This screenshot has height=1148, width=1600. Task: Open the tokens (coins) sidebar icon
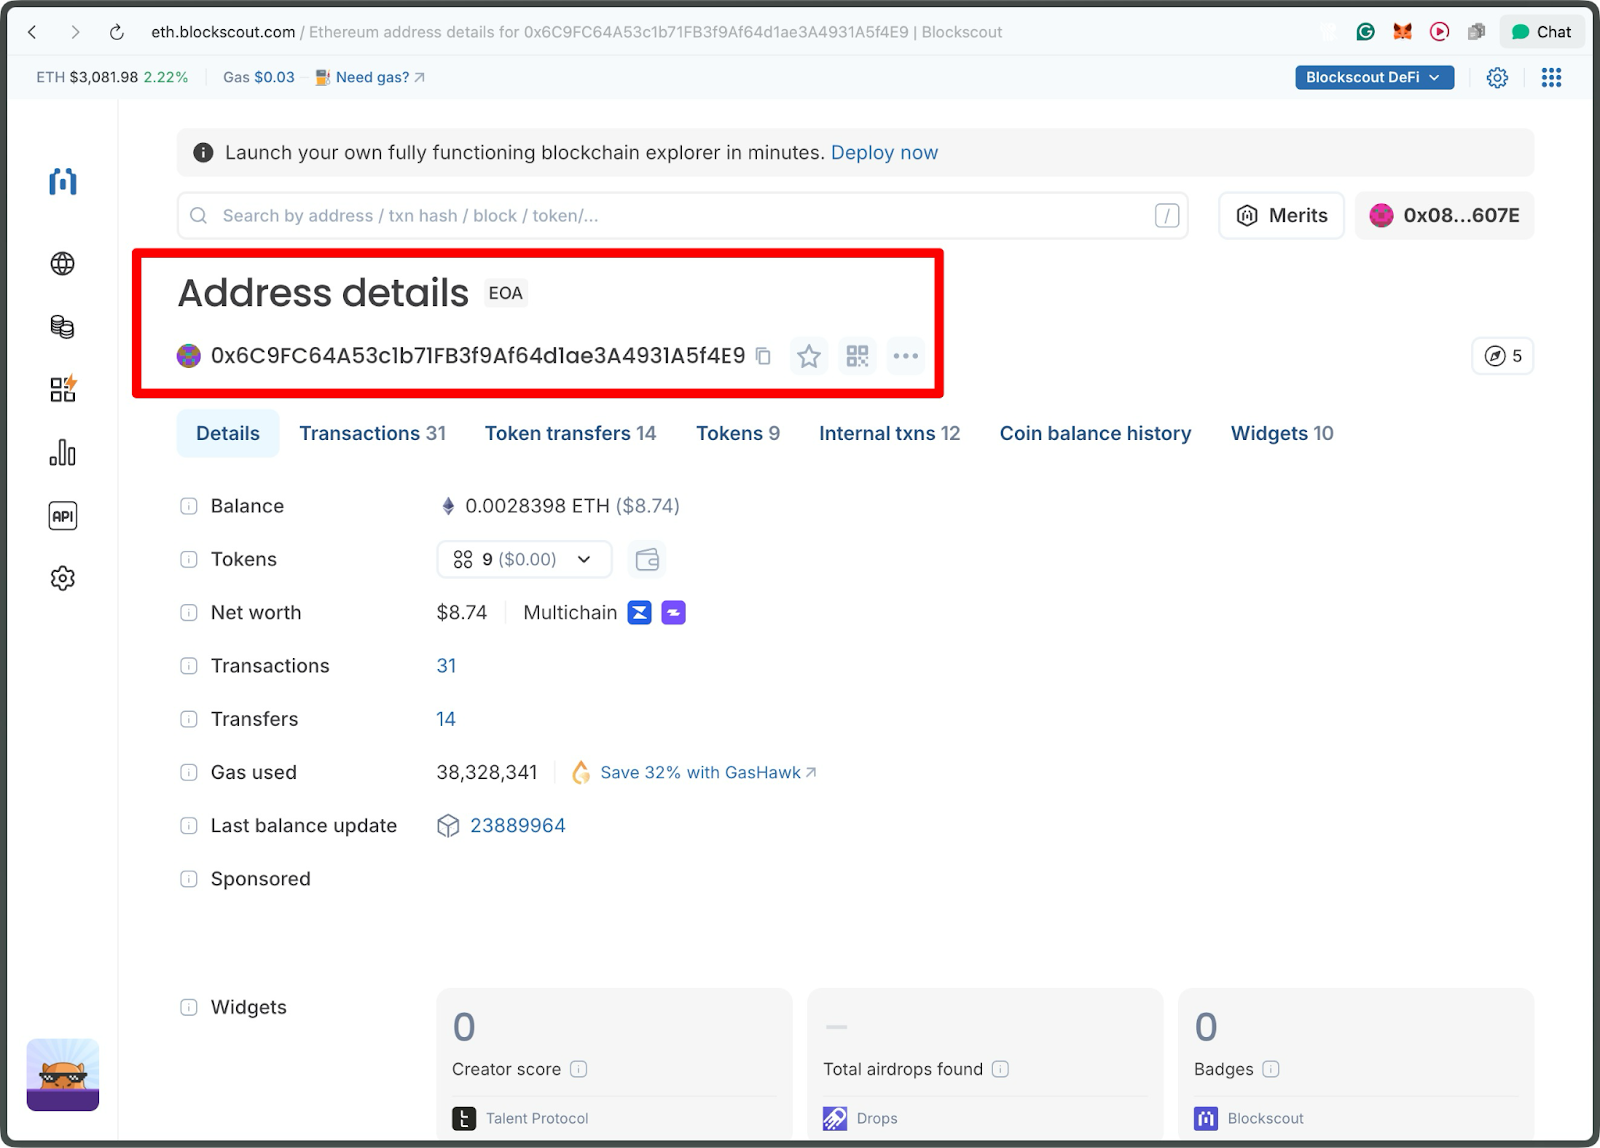click(62, 326)
